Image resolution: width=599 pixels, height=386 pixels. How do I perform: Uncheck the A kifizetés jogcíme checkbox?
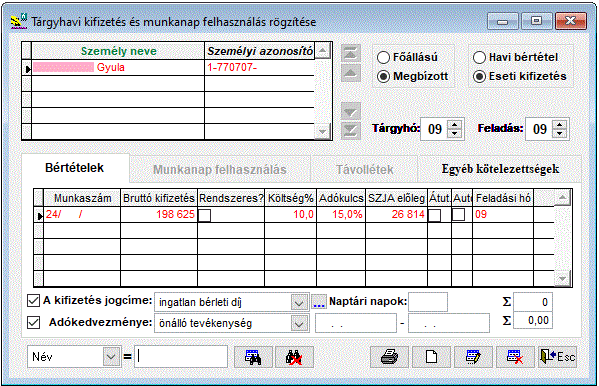coord(33,301)
